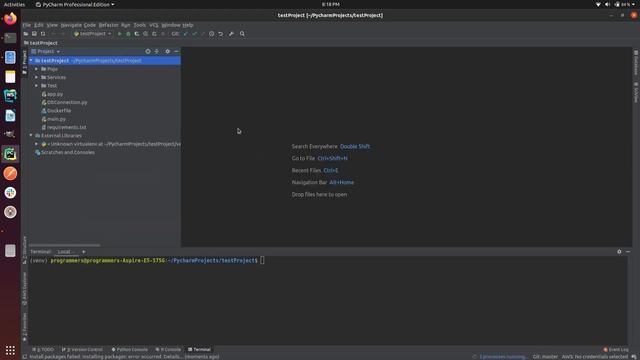Image resolution: width=640 pixels, height=360 pixels.
Task: Toggle the Terminal tool window button
Action: tap(200, 349)
